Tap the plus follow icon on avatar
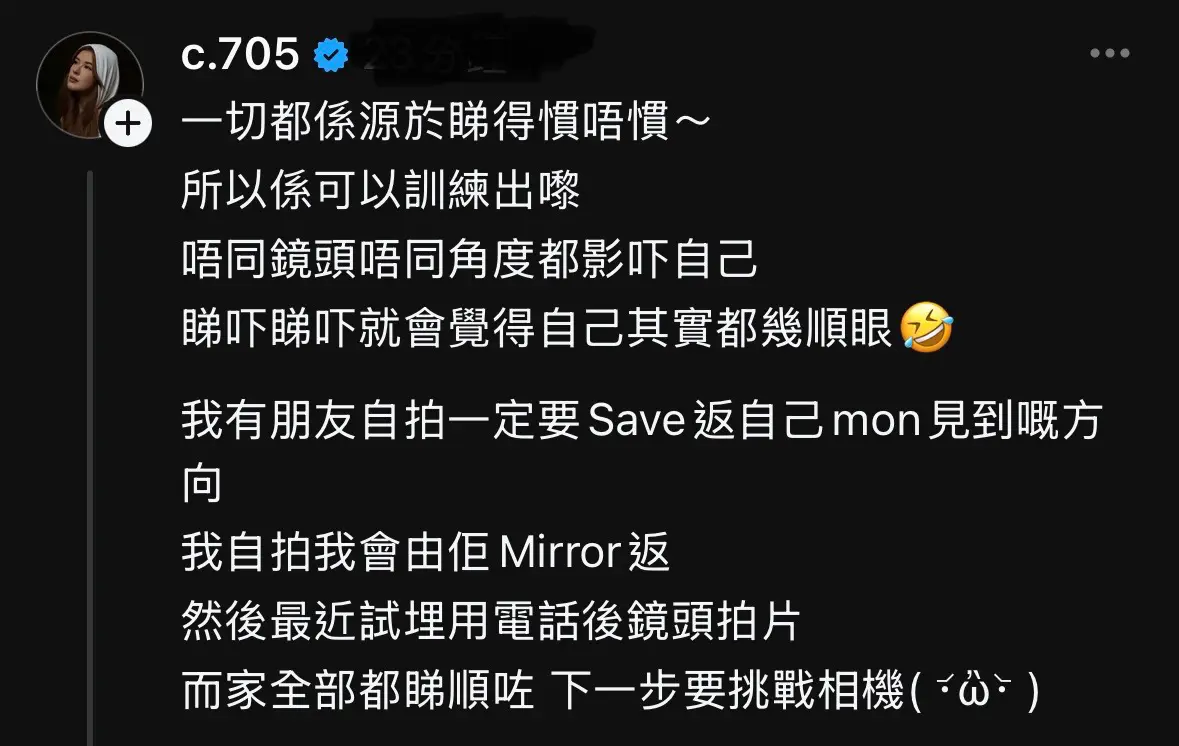This screenshot has width=1179, height=746. (x=128, y=123)
